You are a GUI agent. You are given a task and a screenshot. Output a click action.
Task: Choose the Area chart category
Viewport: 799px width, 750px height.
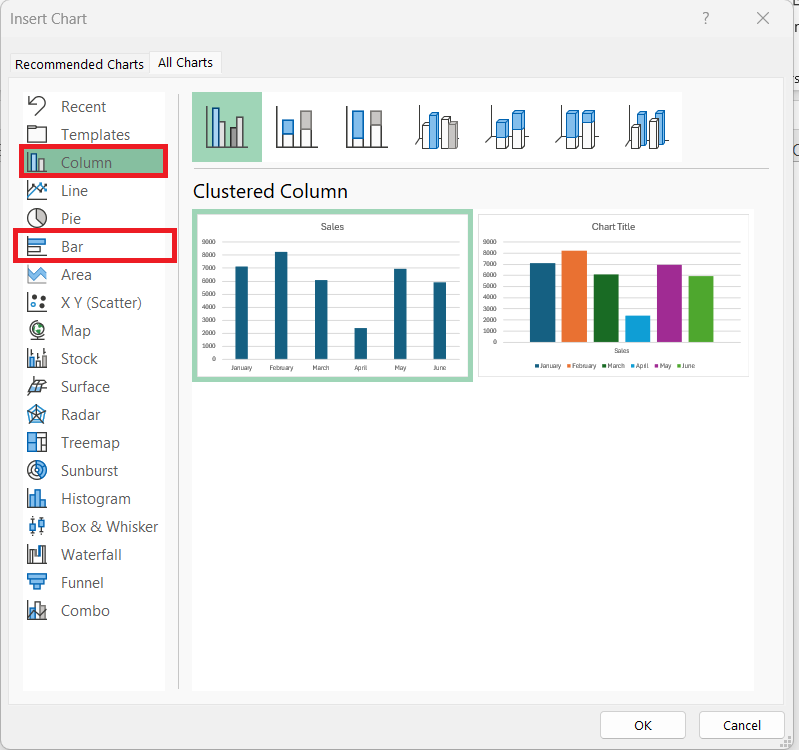(x=94, y=275)
